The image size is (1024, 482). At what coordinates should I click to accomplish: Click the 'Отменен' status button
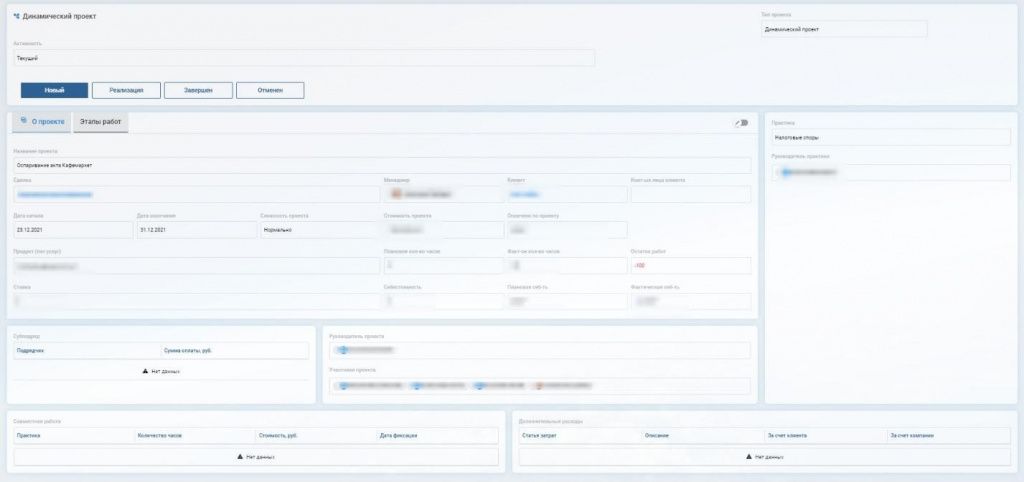point(270,90)
